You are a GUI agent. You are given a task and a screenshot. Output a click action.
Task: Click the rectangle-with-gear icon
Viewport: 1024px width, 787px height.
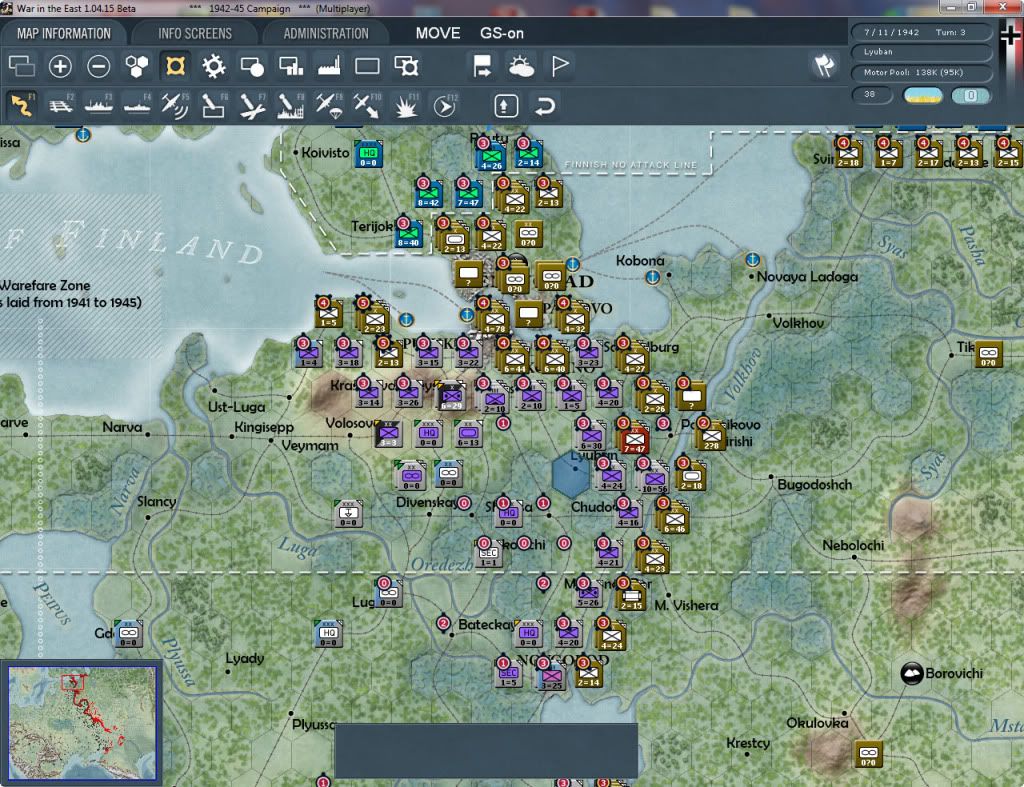406,66
